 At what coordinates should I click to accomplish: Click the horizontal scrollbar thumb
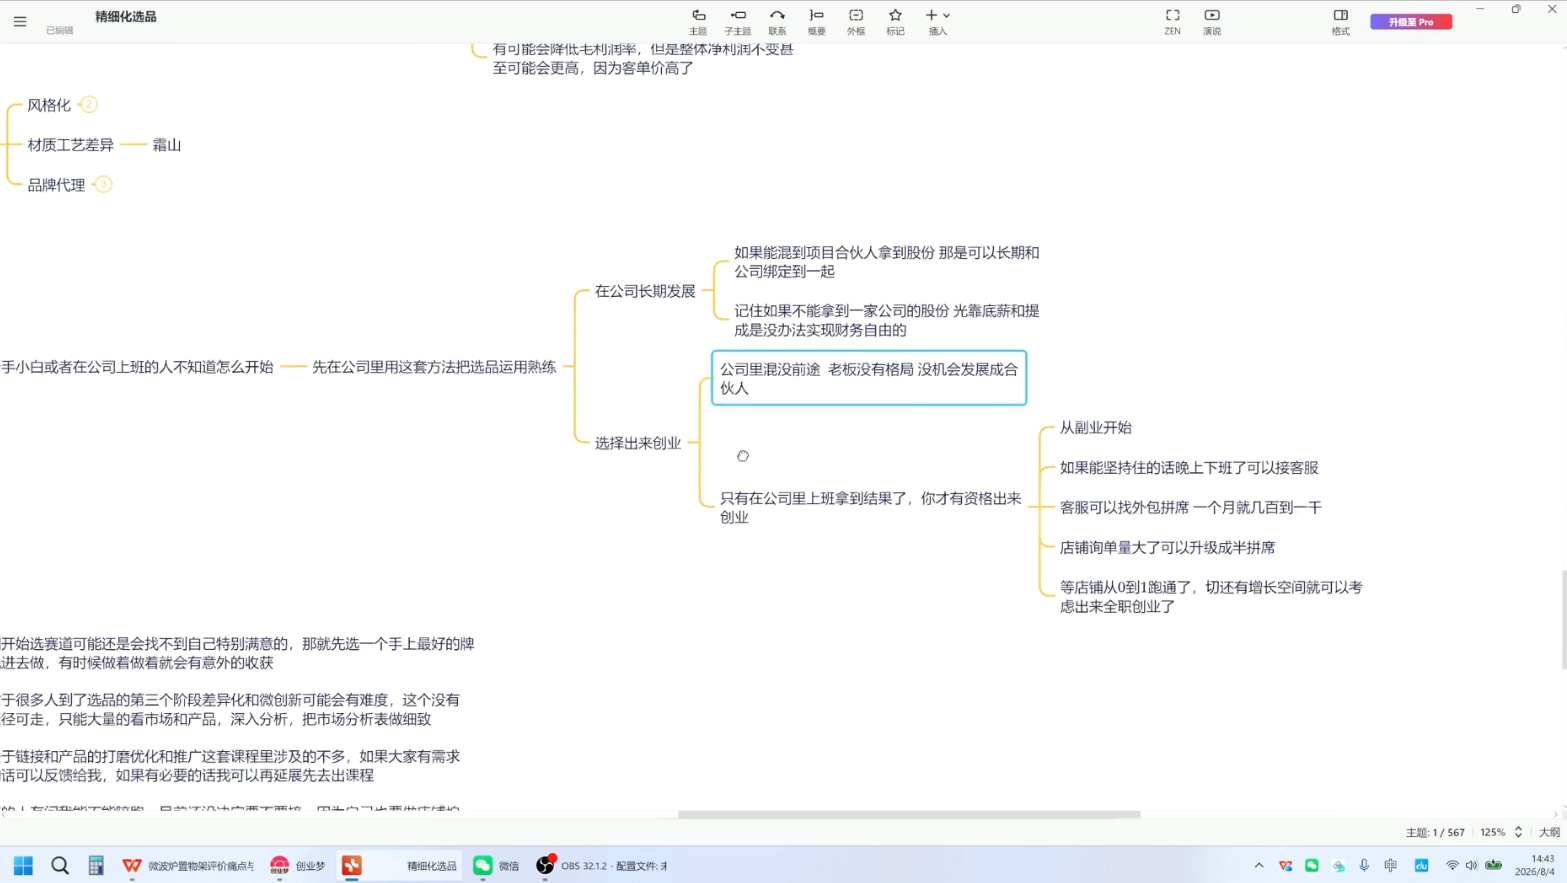(909, 814)
